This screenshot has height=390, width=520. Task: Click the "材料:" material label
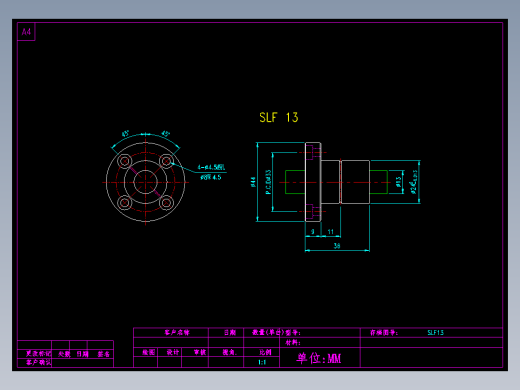[x=293, y=342]
